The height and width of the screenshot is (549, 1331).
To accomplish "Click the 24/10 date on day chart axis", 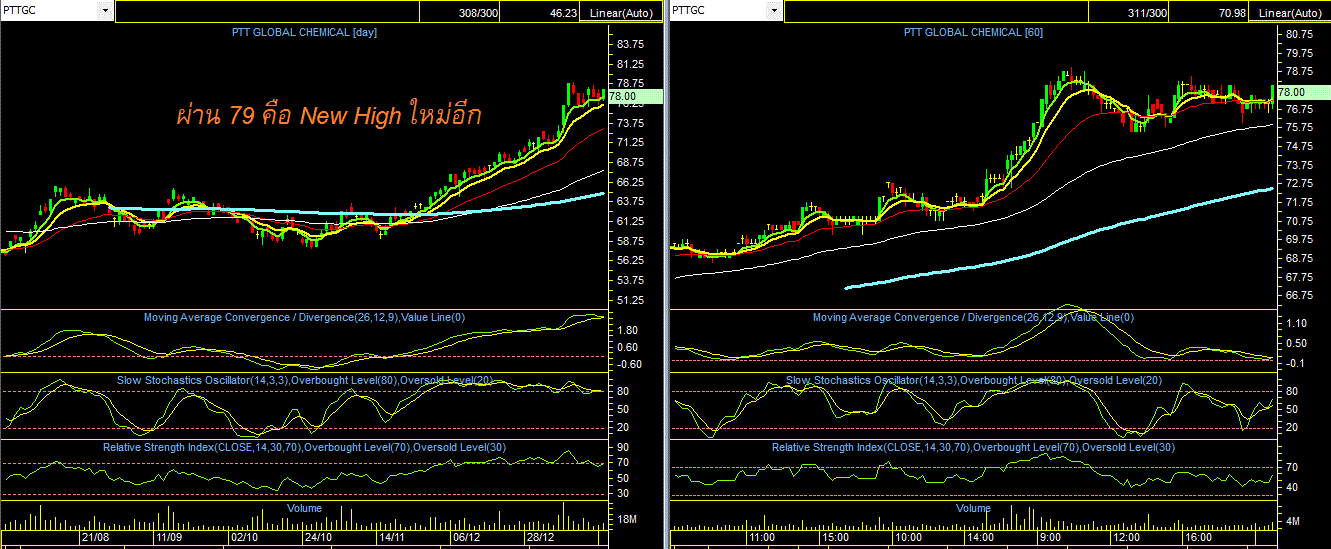I will [317, 537].
